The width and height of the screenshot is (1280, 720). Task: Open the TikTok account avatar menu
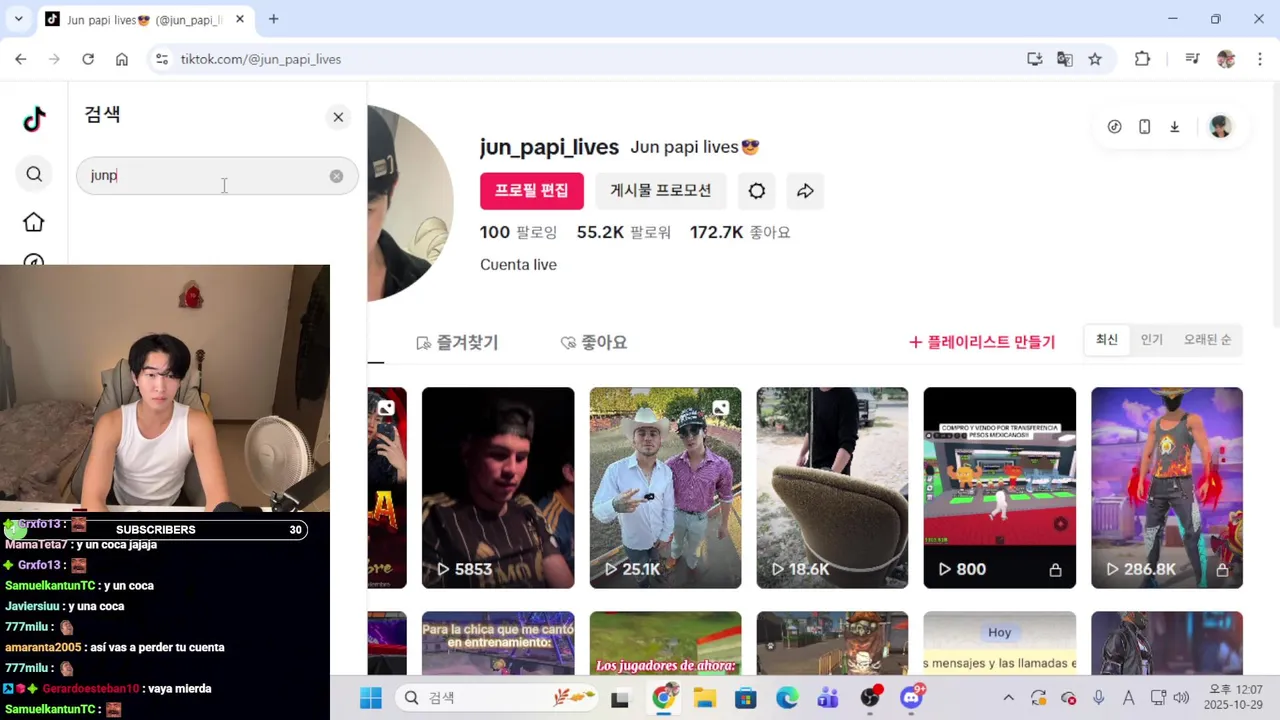[1220, 127]
